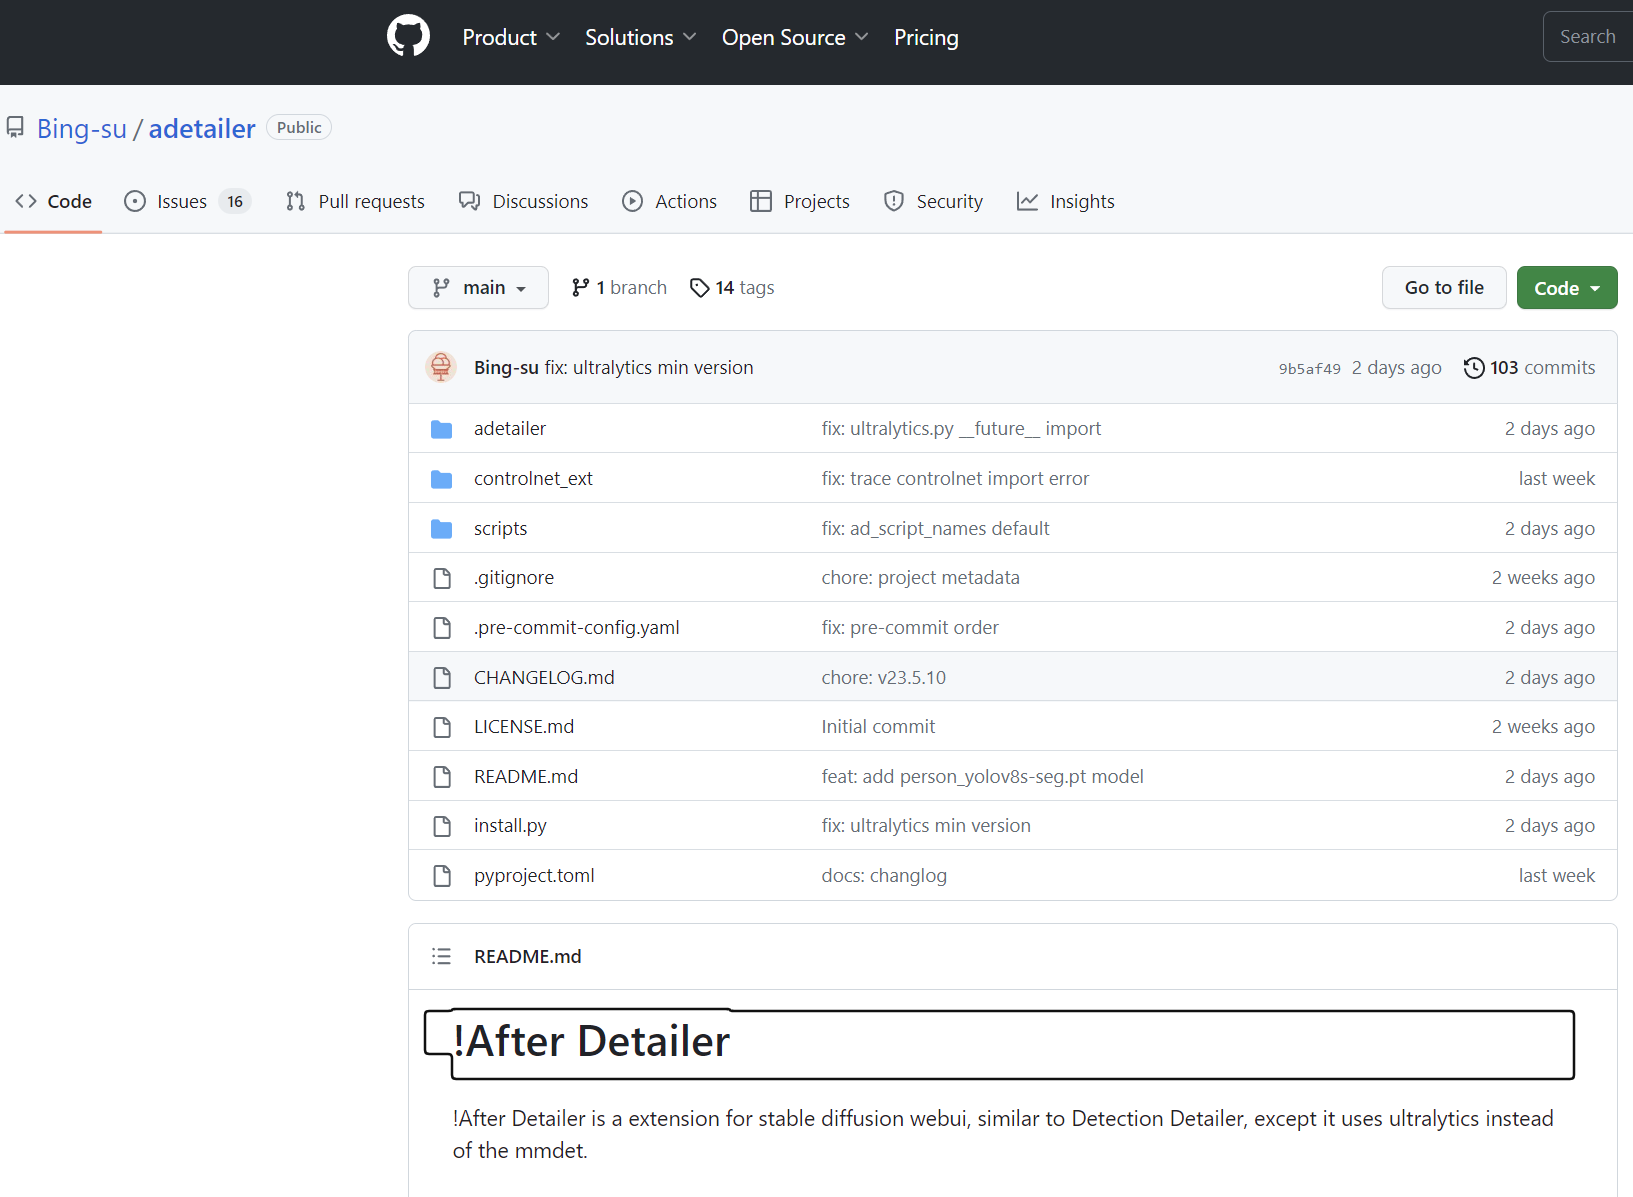Image resolution: width=1633 pixels, height=1197 pixels.
Task: Open commit 'fix: ad_script_names default'
Action: pos(935,528)
